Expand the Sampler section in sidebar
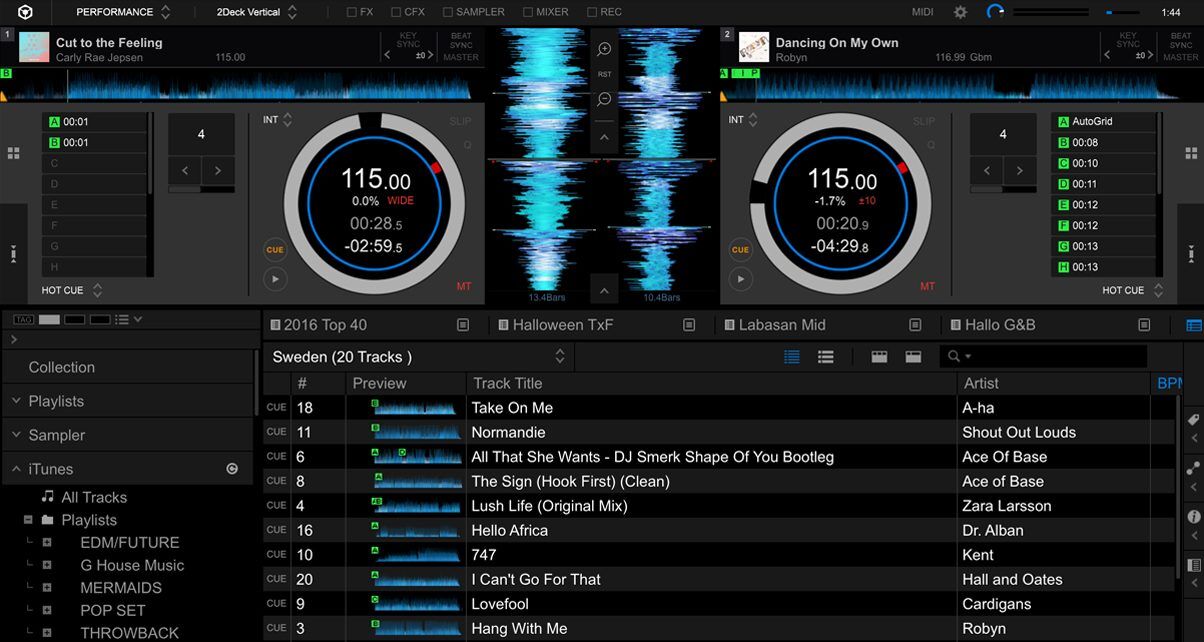Viewport: 1204px width, 642px height. pos(17,435)
